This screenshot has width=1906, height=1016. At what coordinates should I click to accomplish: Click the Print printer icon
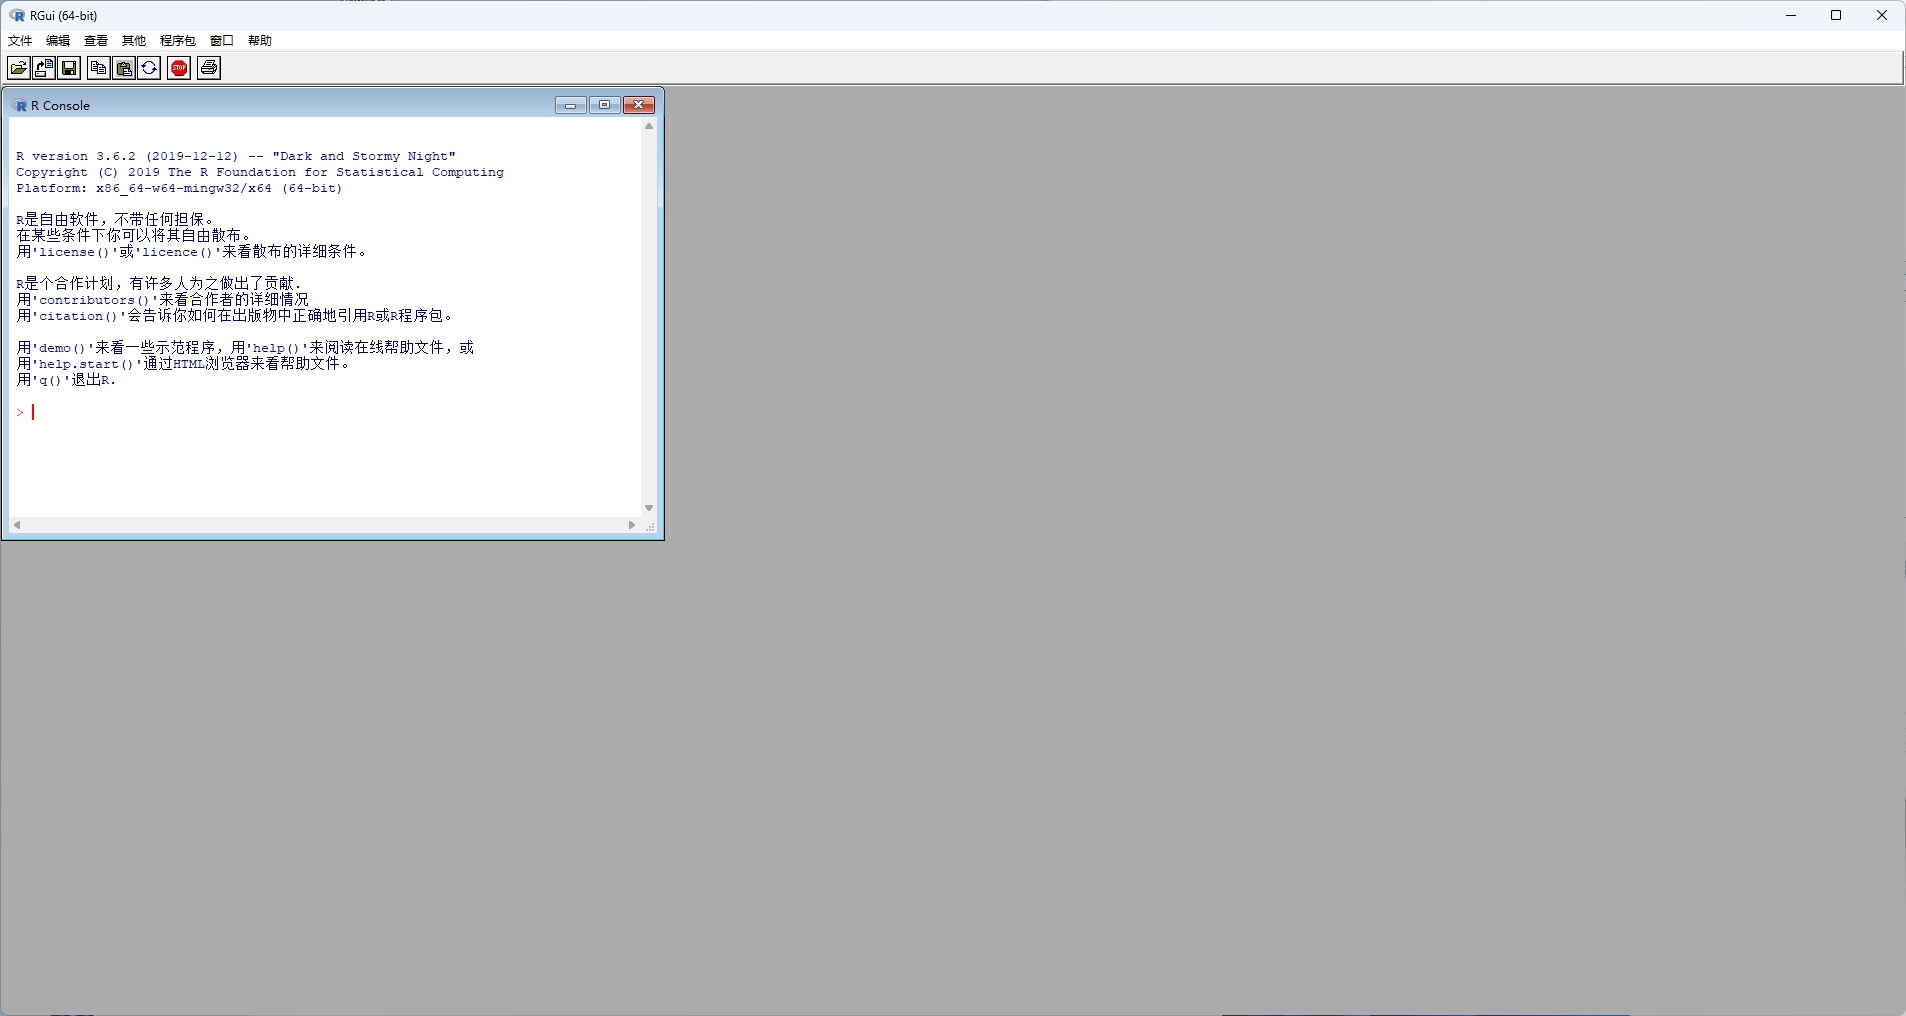pyautogui.click(x=209, y=68)
